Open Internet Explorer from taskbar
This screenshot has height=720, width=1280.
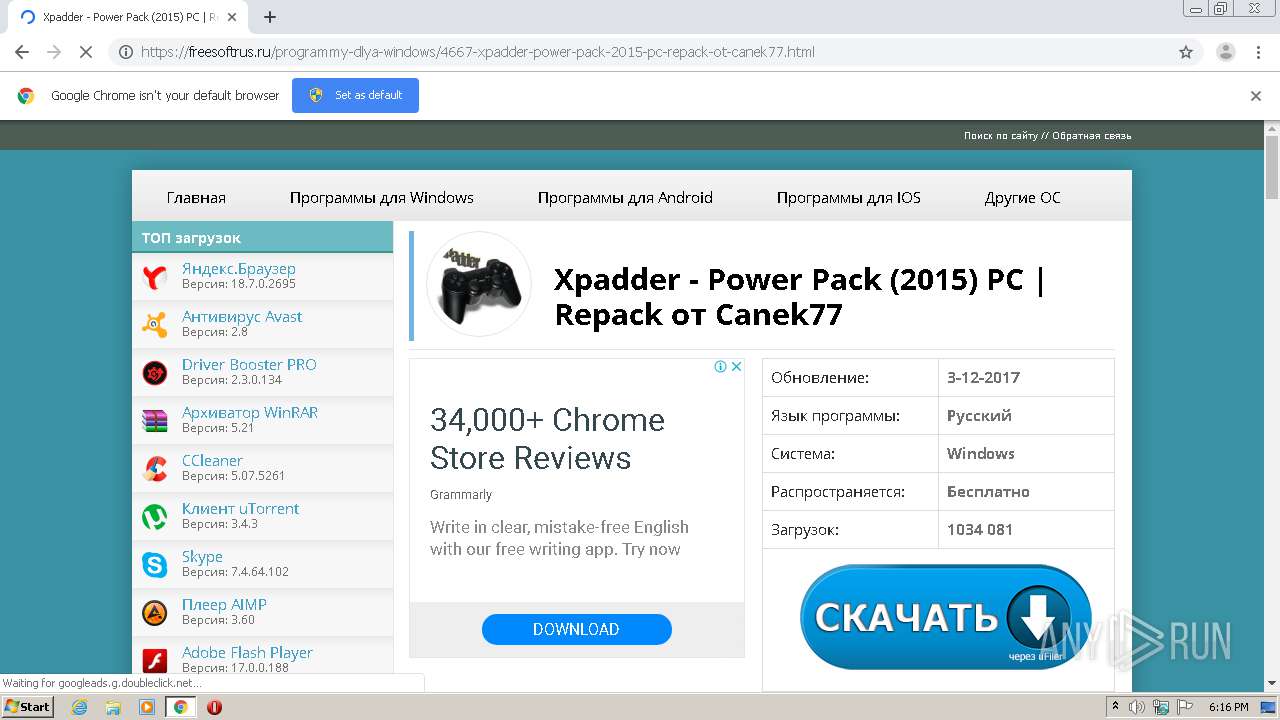(80, 707)
